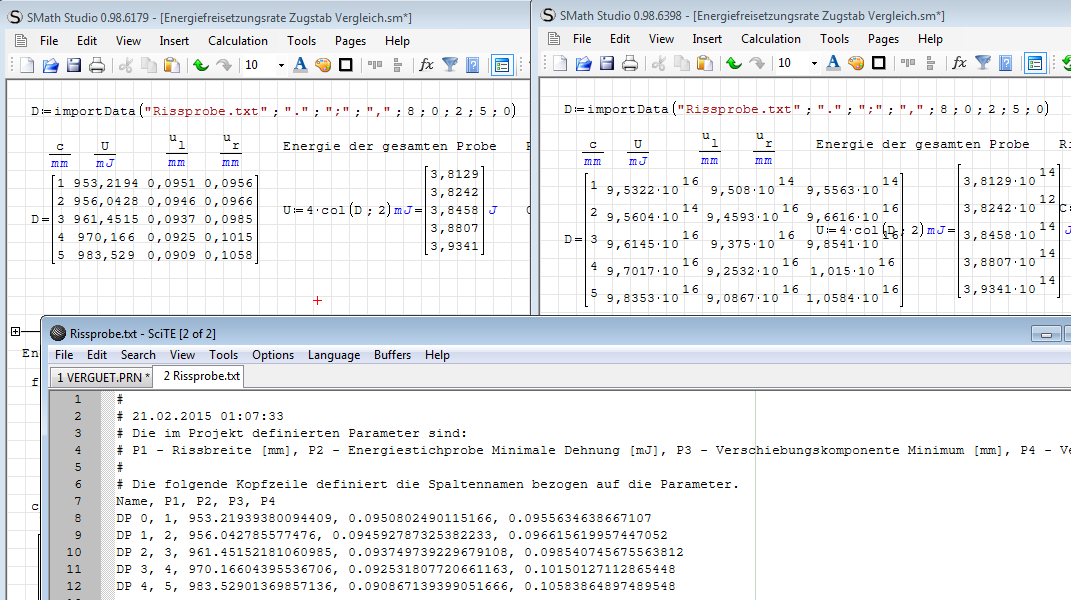Click New document icon in right SMath window
Screen dimensions: 1071x600
(561, 63)
